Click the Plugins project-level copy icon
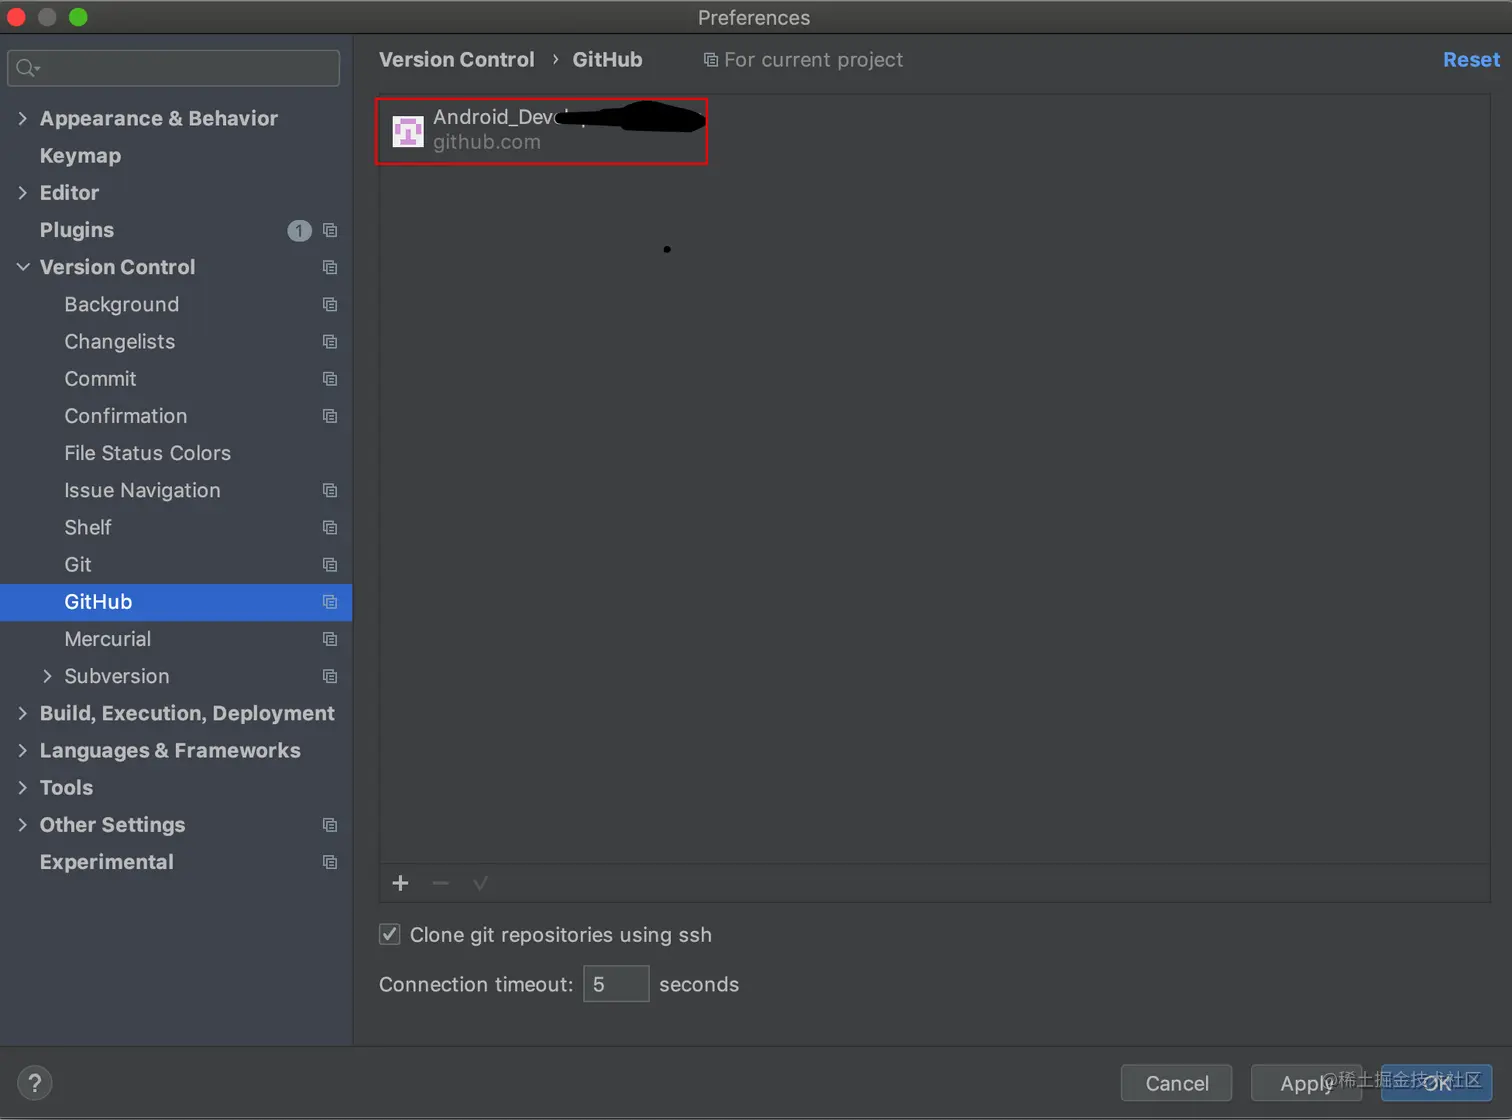Screen dimensions: 1512x1120 (x=330, y=230)
